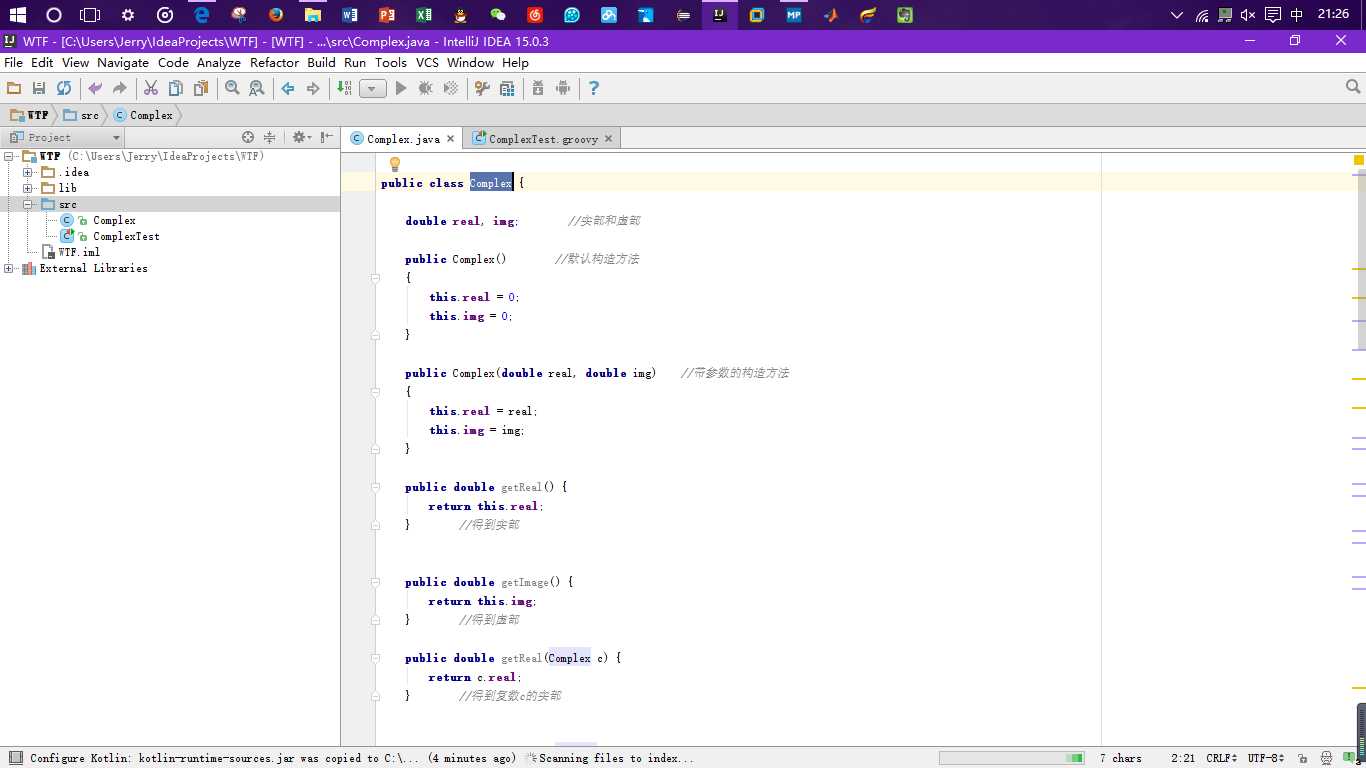The image size is (1366, 768).
Task: Click the indexing progress bar in status bar
Action: tap(1012, 758)
